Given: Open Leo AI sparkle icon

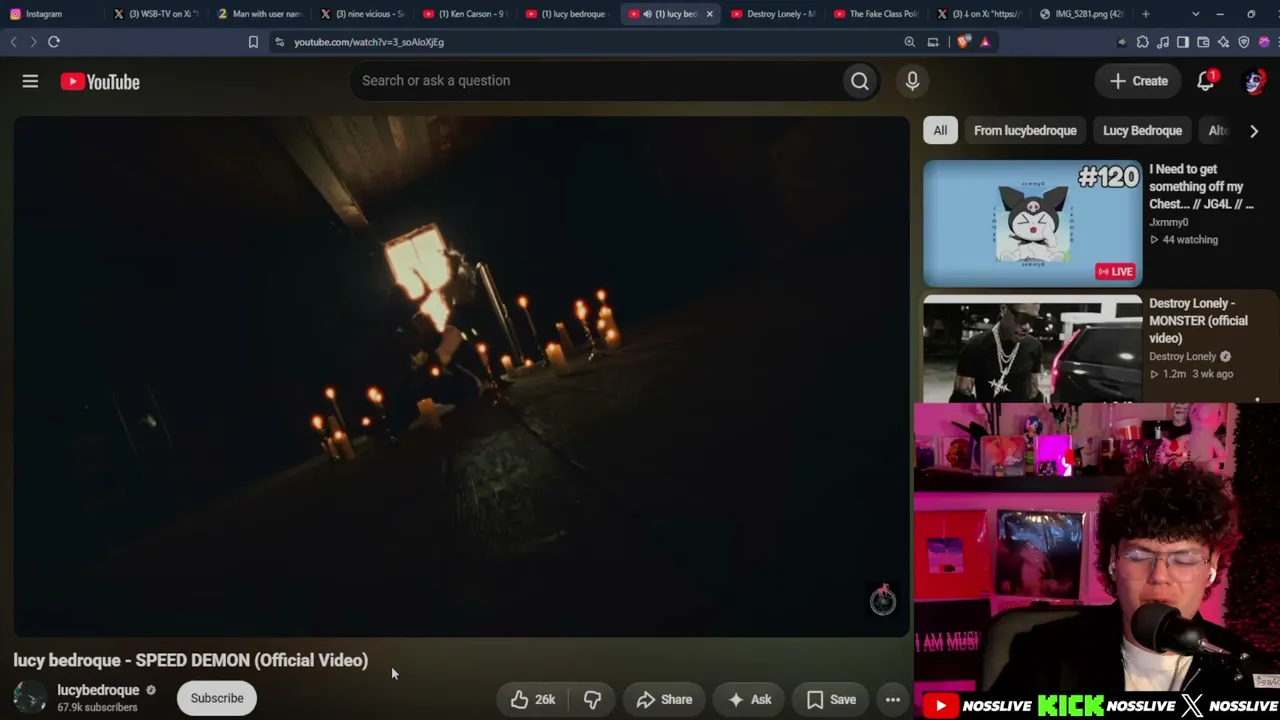Looking at the screenshot, I should pos(1223,42).
